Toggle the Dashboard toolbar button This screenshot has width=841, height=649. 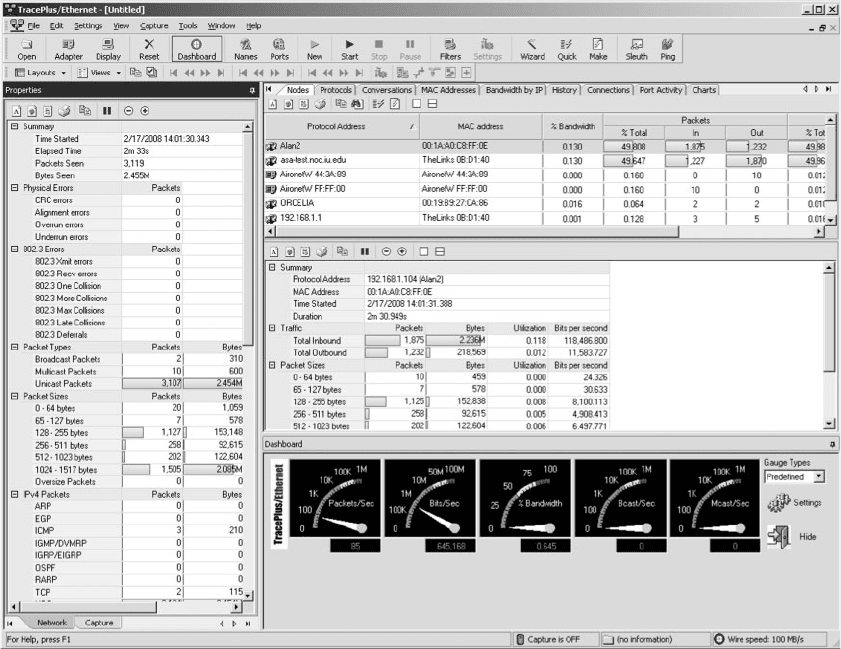click(196, 49)
